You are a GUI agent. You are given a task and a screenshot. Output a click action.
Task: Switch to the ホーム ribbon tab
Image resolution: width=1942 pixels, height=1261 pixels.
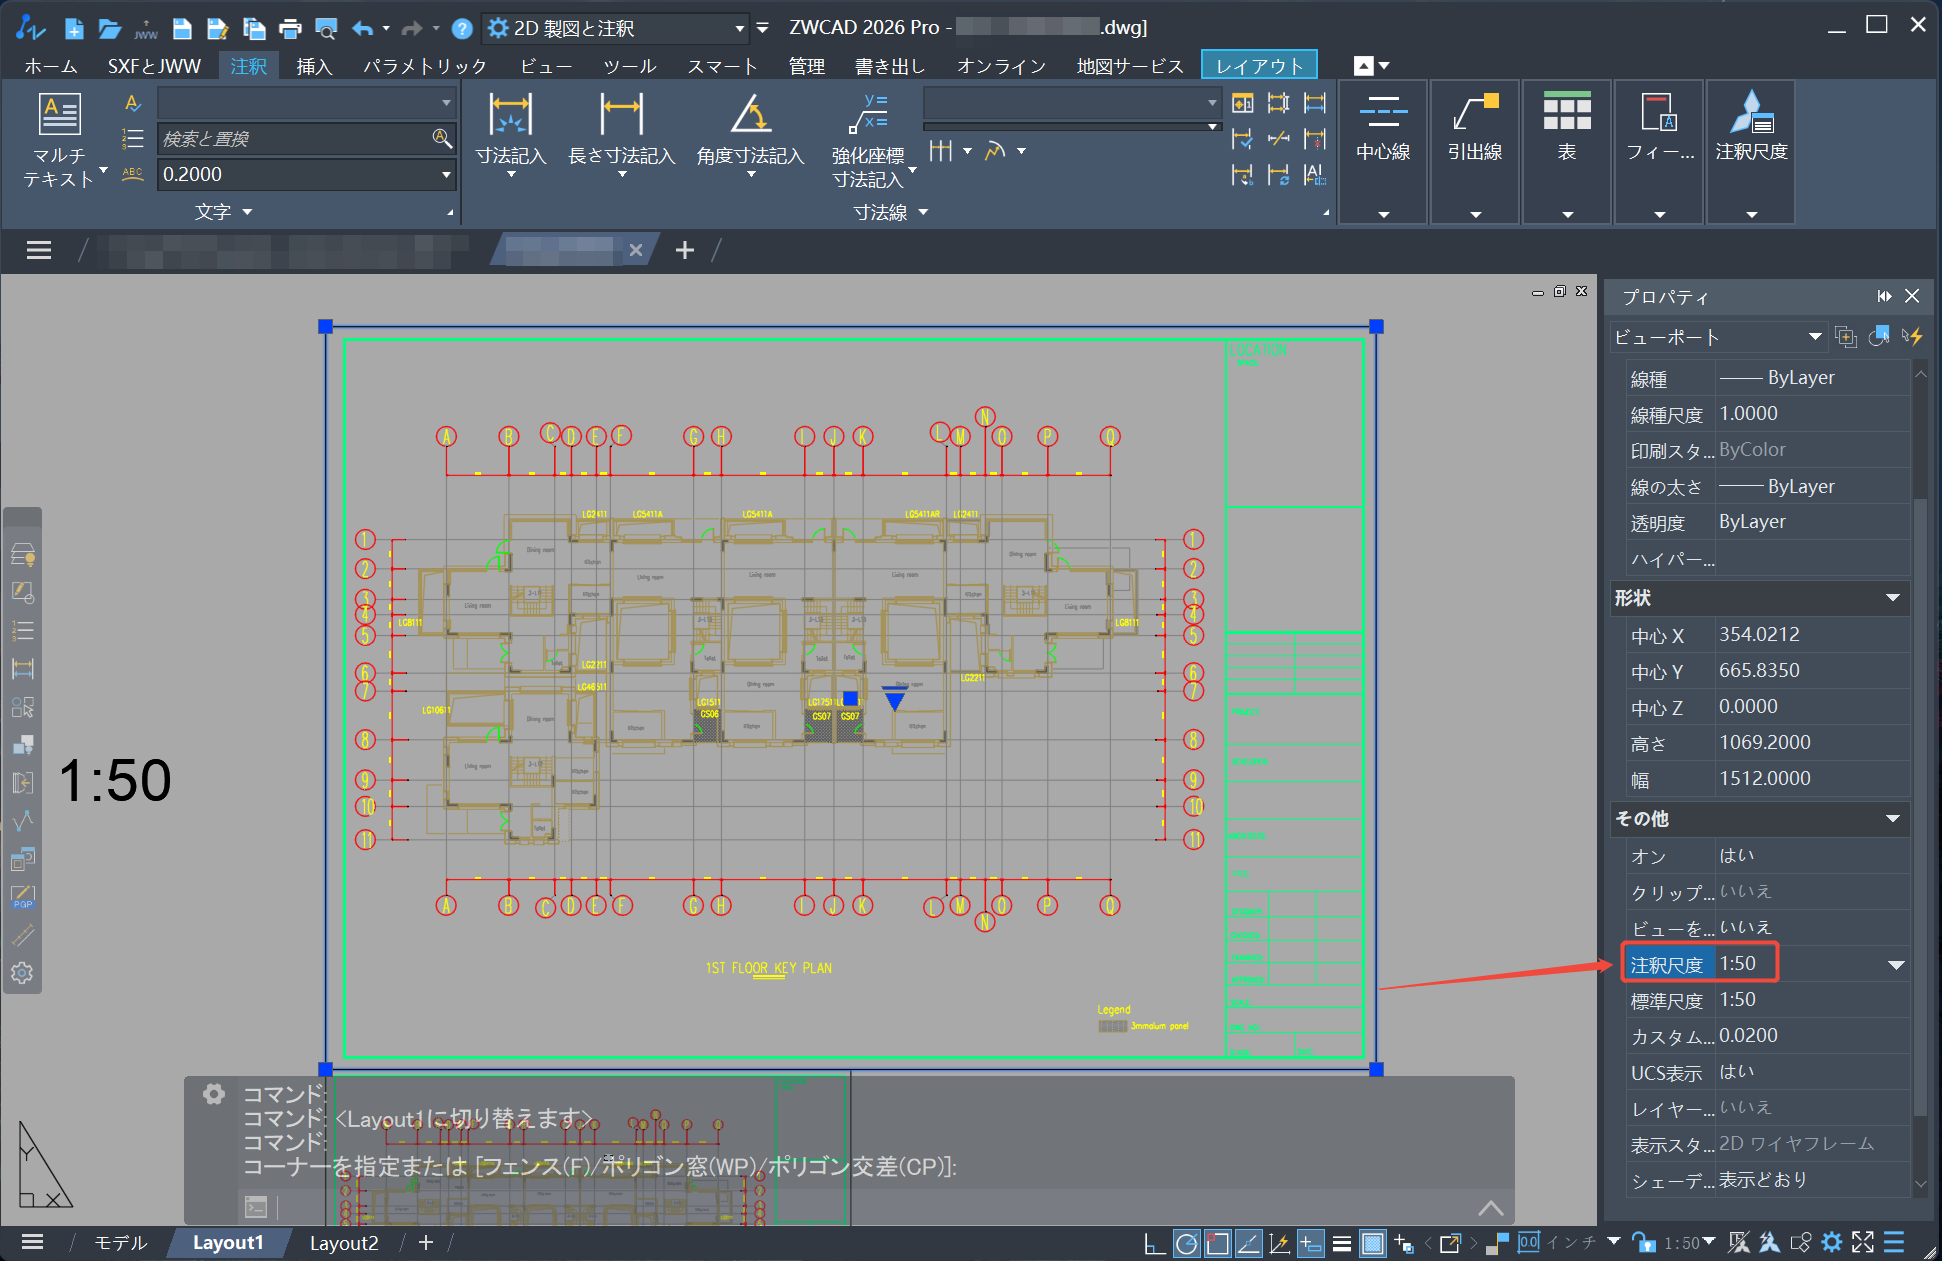click(x=50, y=66)
